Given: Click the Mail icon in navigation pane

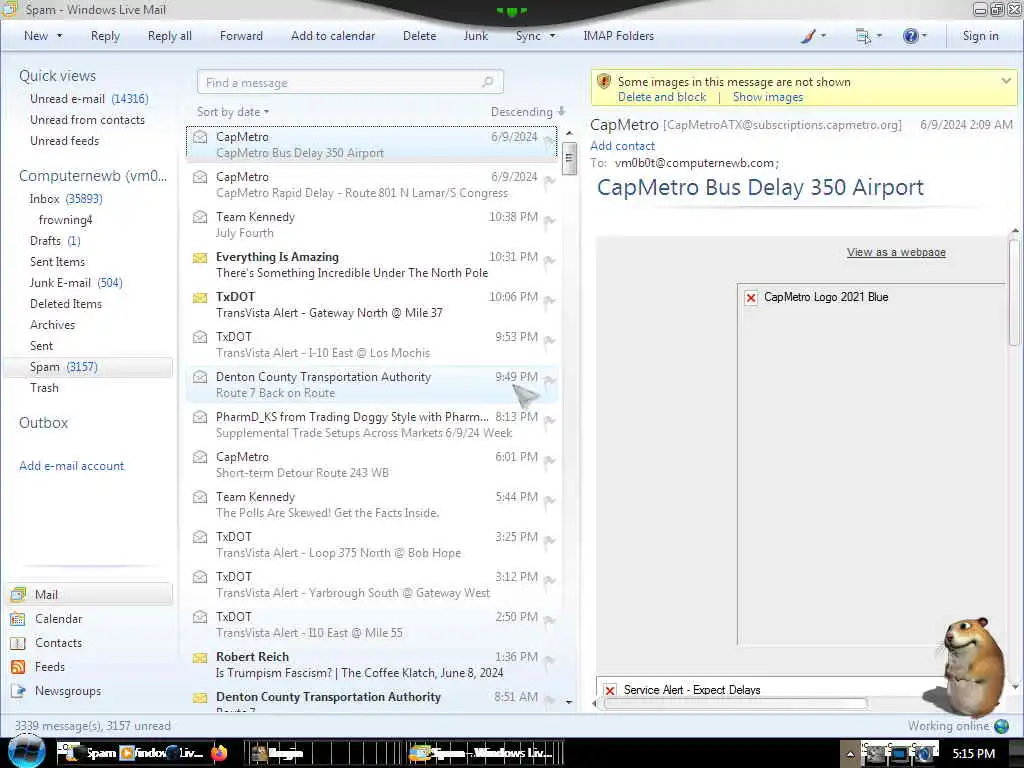Looking at the screenshot, I should (18, 594).
